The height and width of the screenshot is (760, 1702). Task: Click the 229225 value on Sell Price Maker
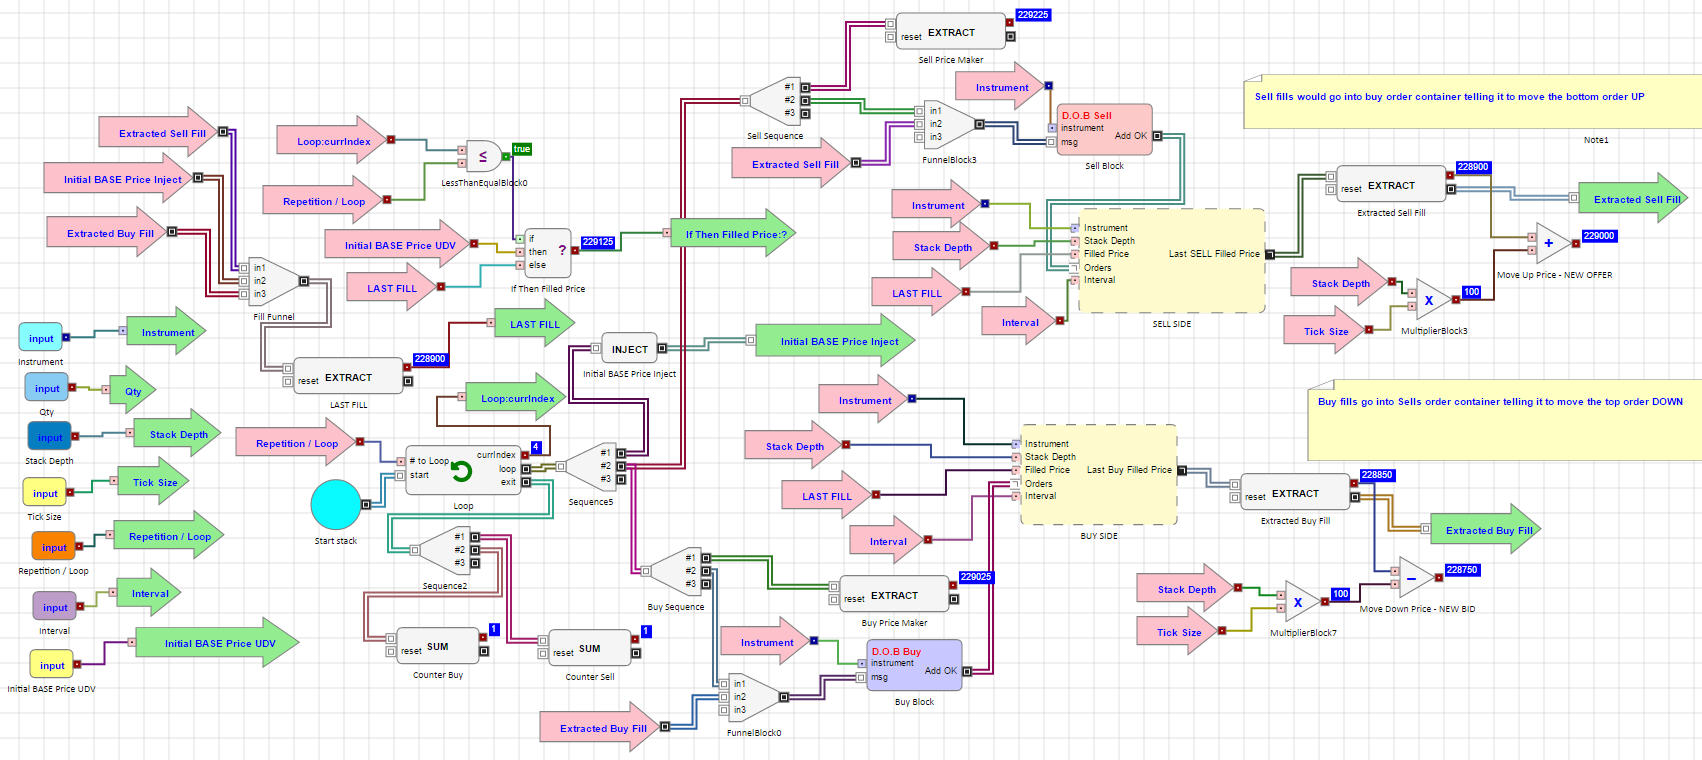pos(1033,15)
